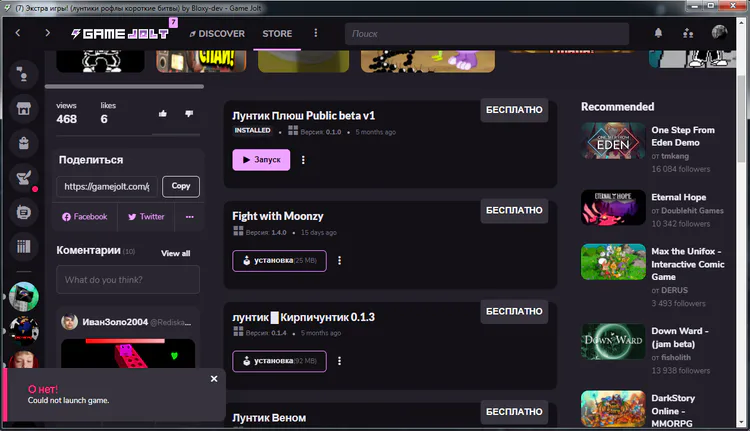The height and width of the screenshot is (431, 750).
Task: Click БЕСПЛАТНО on Лунтик Веном package
Action: pyautogui.click(x=514, y=412)
